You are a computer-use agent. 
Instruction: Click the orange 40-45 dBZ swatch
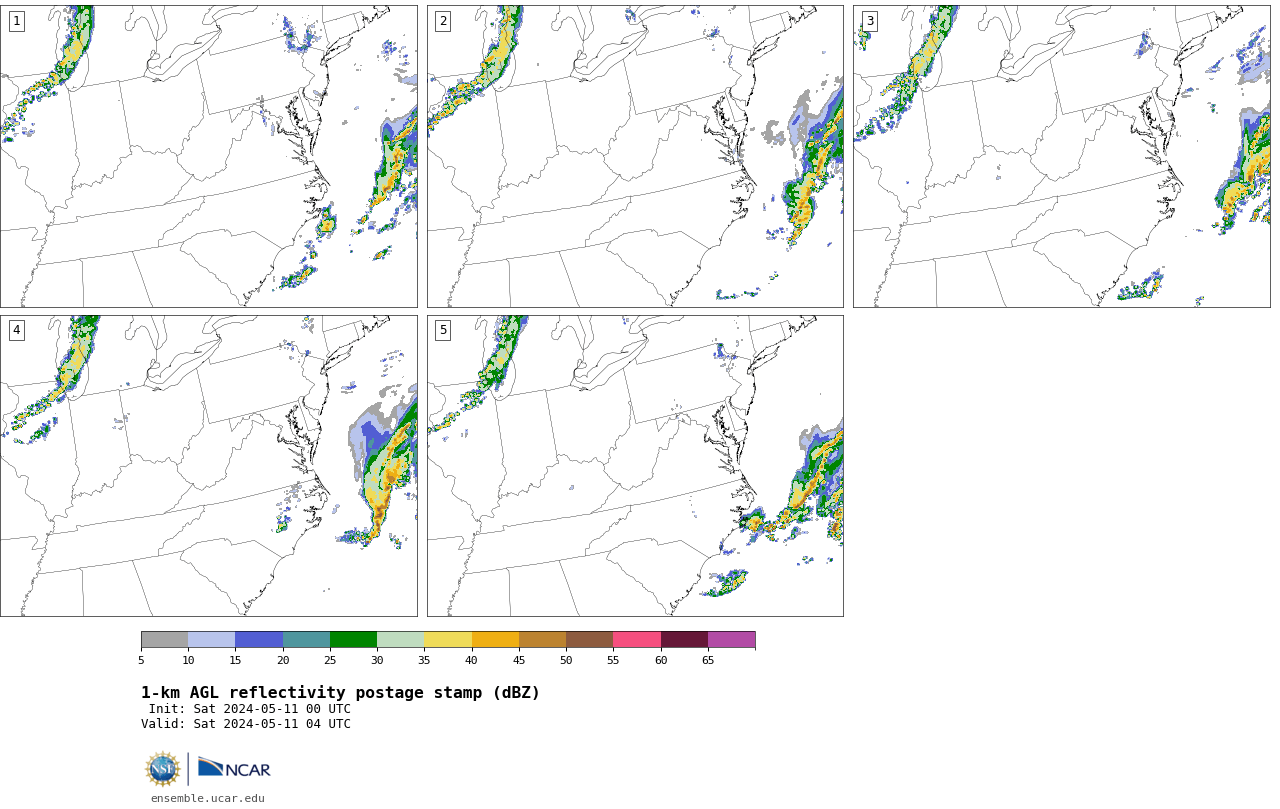click(x=495, y=640)
